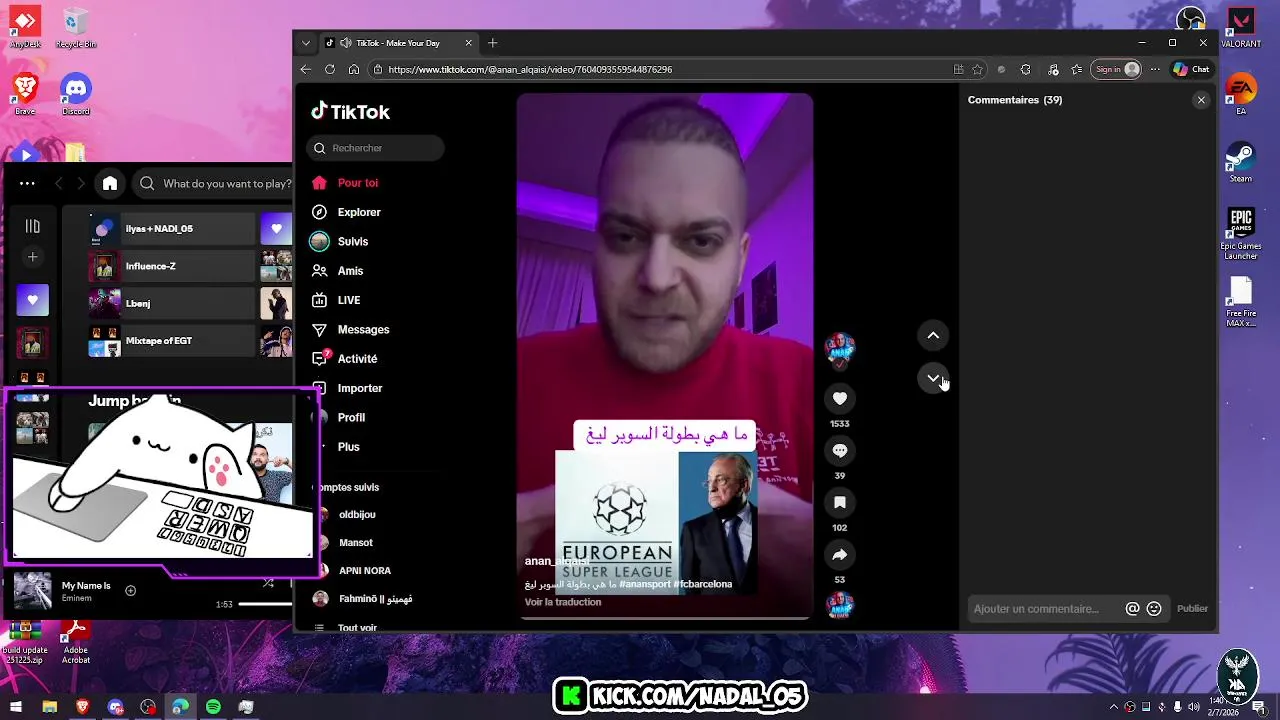Open comments via speech bubble icon
The width and height of the screenshot is (1280, 720).
pos(840,450)
